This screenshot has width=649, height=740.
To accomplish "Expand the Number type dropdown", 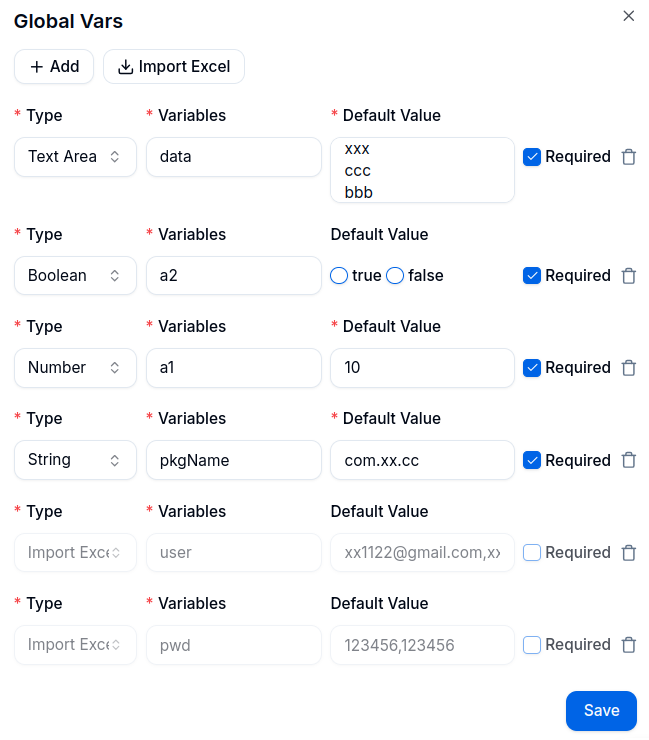I will tap(76, 368).
